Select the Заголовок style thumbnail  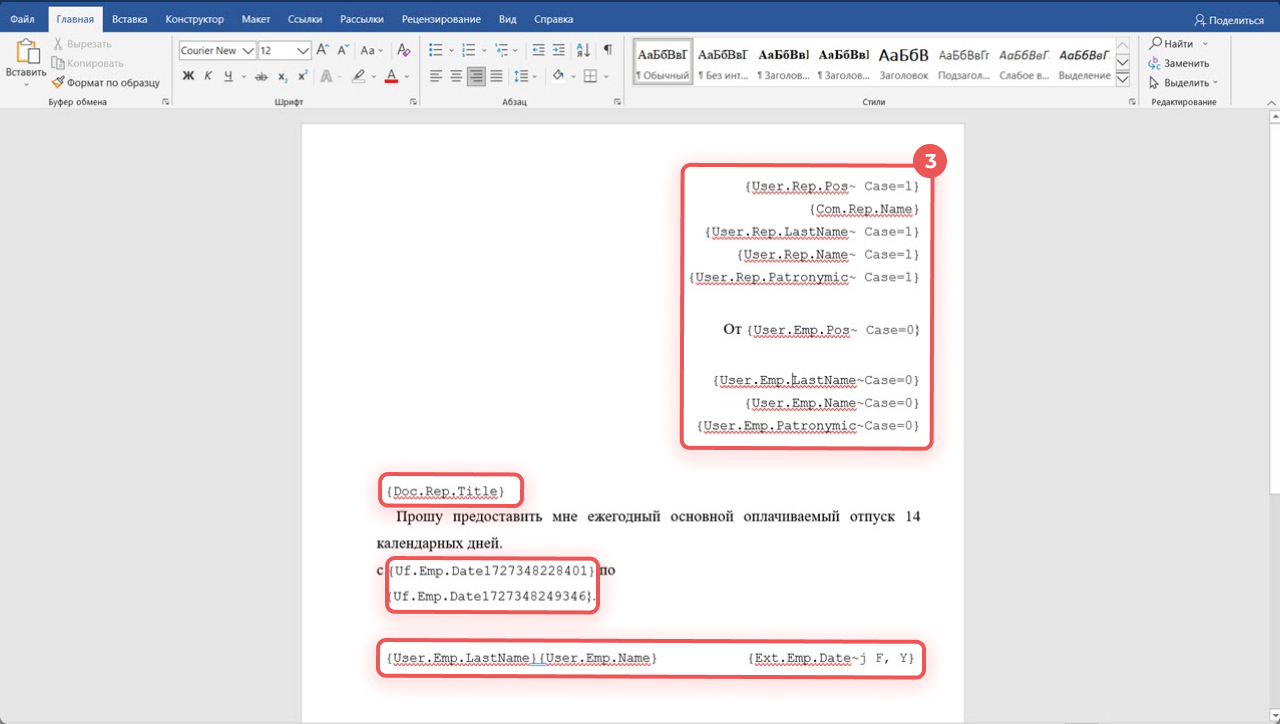[x=903, y=63]
